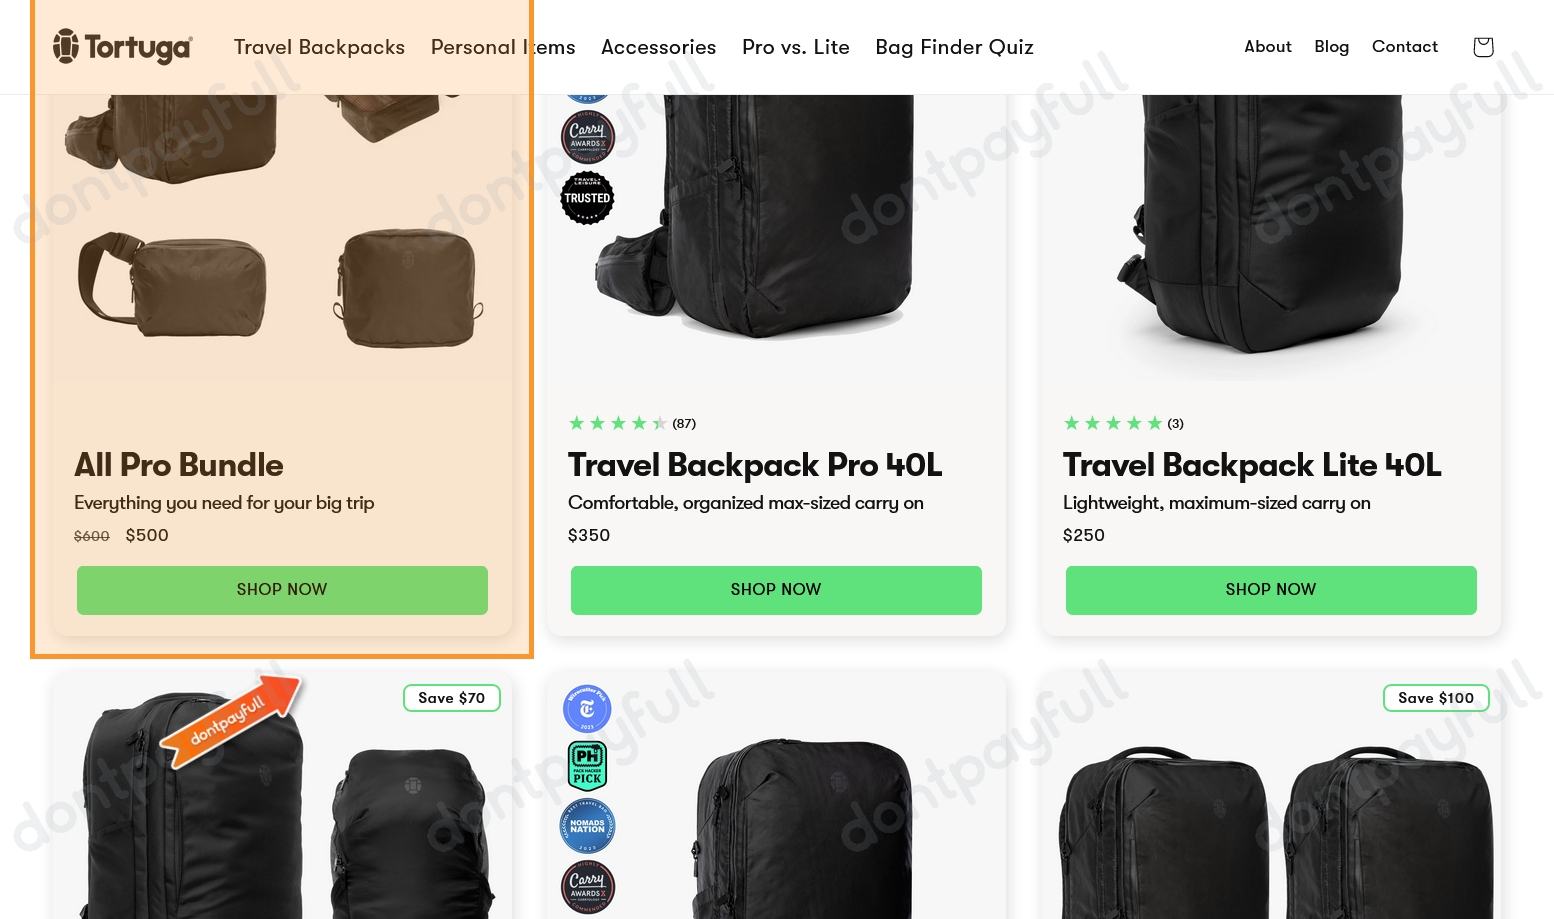Click the Wirecutter 2023 badge on lower product
Image resolution: width=1554 pixels, height=919 pixels.
point(587,709)
